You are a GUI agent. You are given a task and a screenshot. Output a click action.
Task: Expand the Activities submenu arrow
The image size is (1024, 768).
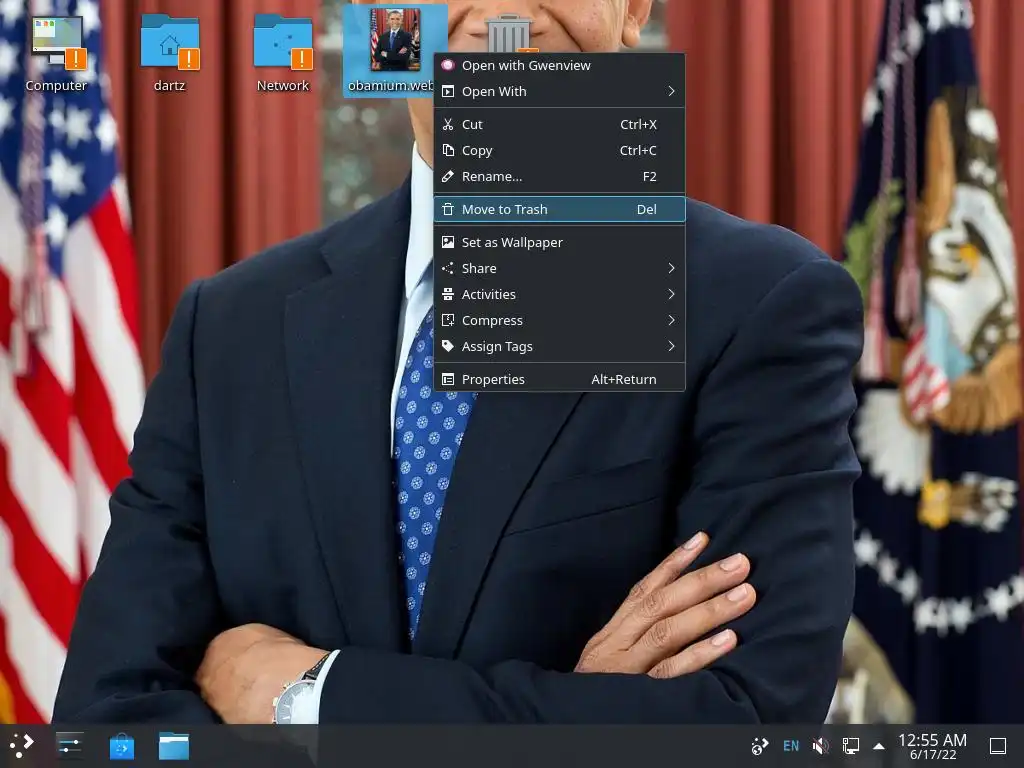pyautogui.click(x=671, y=295)
